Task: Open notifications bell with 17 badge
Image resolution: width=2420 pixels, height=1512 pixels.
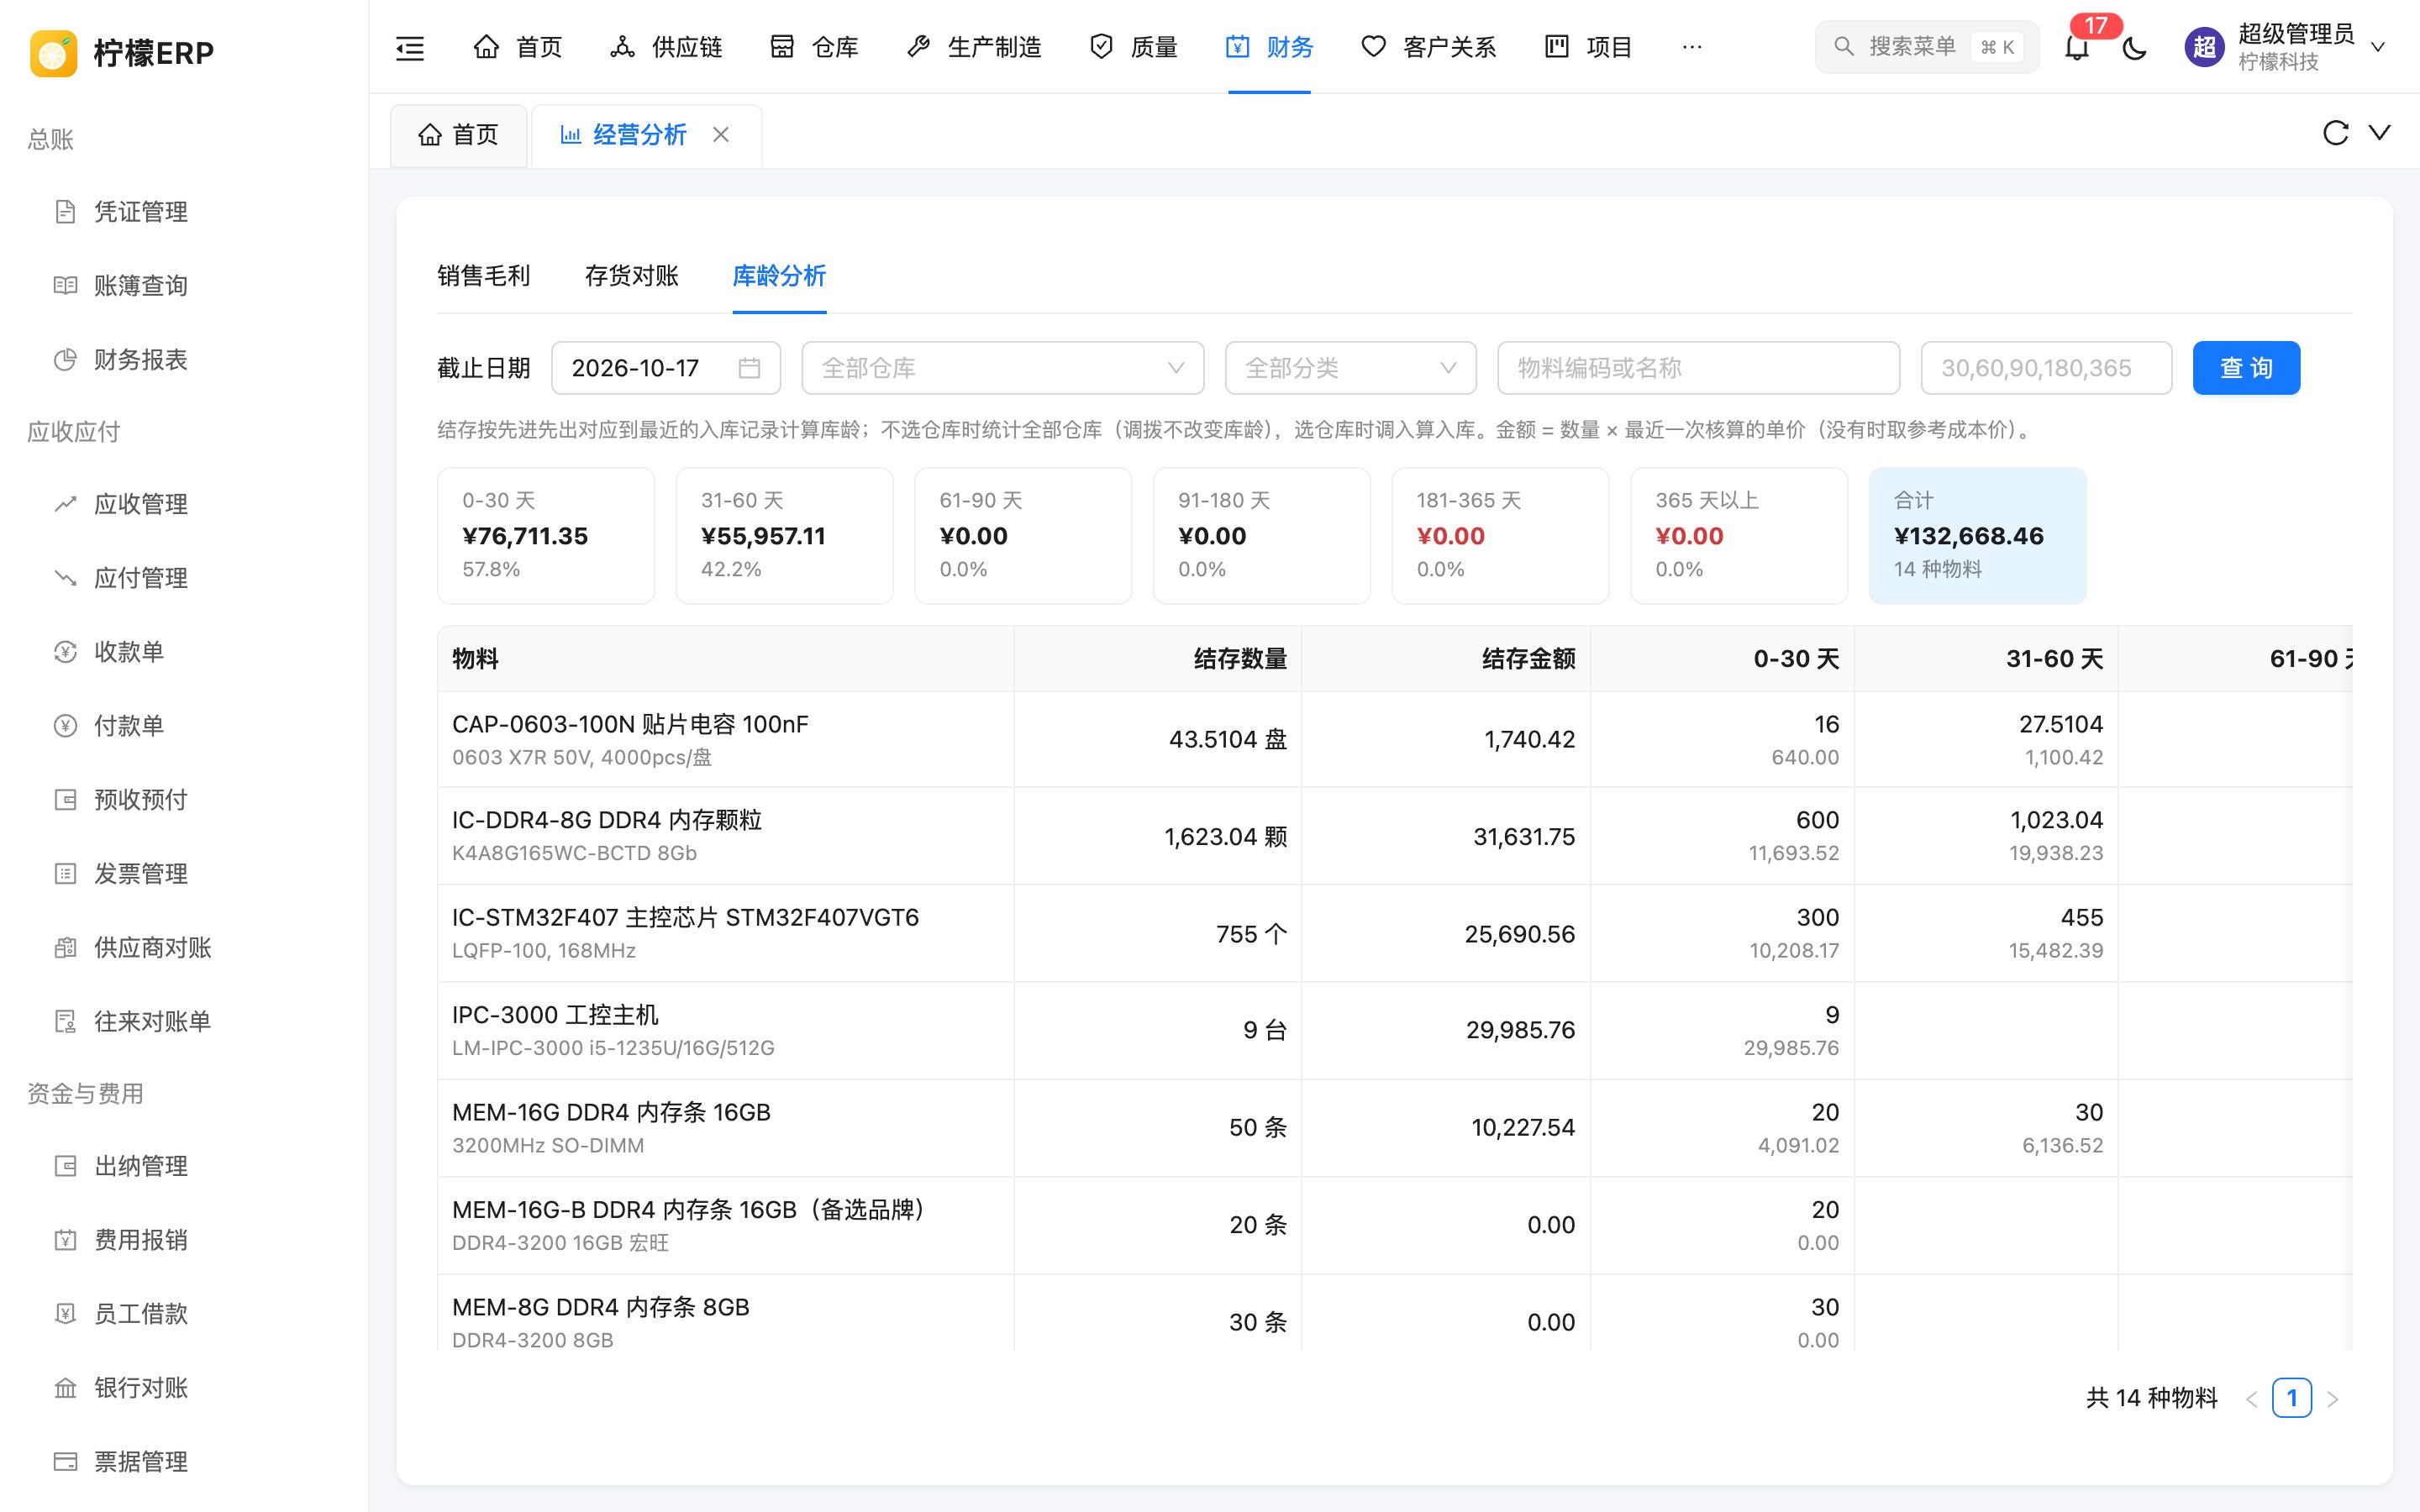Action: [2077, 47]
